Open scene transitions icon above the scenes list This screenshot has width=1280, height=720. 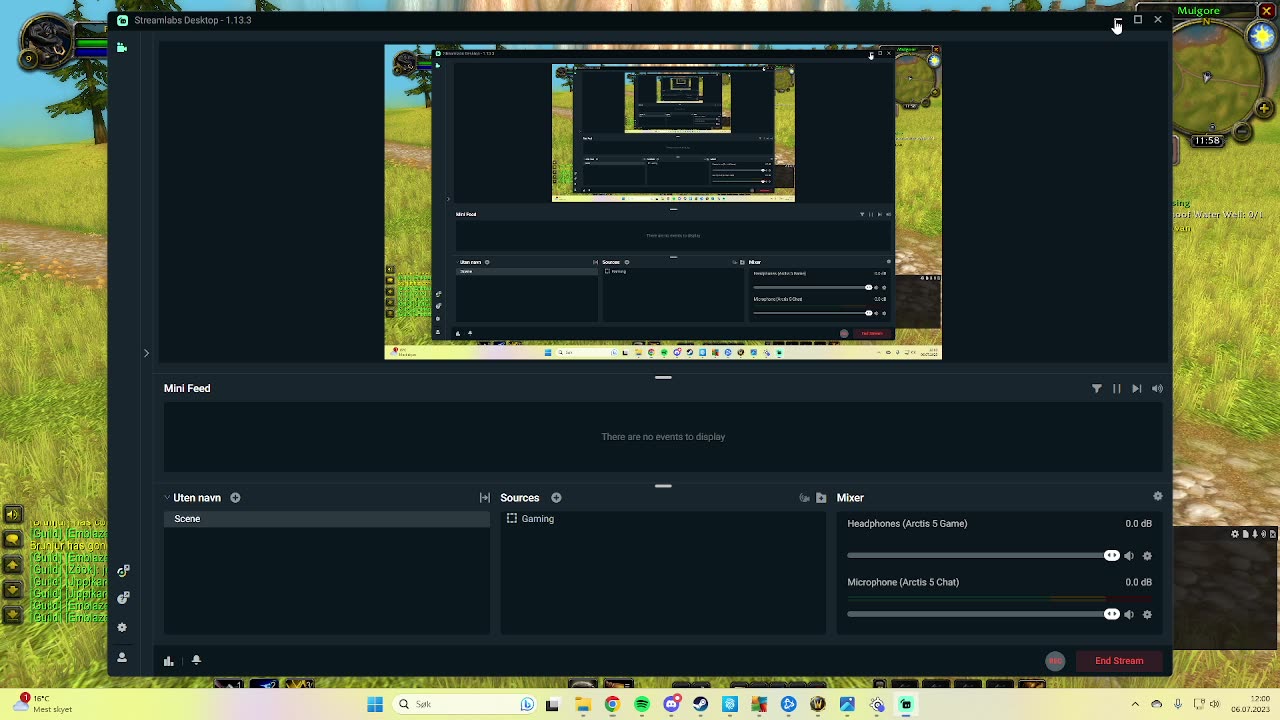click(485, 497)
